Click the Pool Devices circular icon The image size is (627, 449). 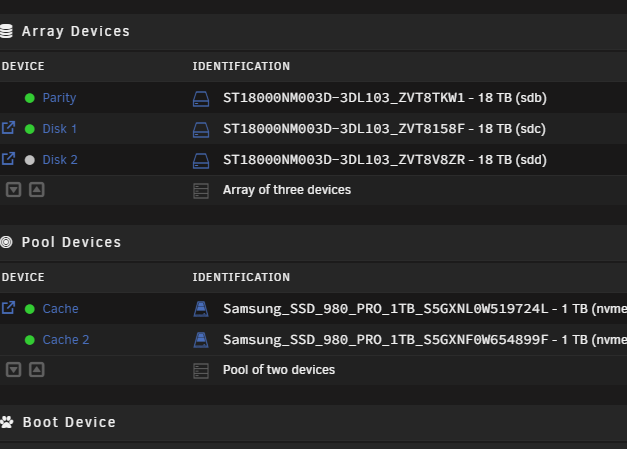pyautogui.click(x=6, y=242)
